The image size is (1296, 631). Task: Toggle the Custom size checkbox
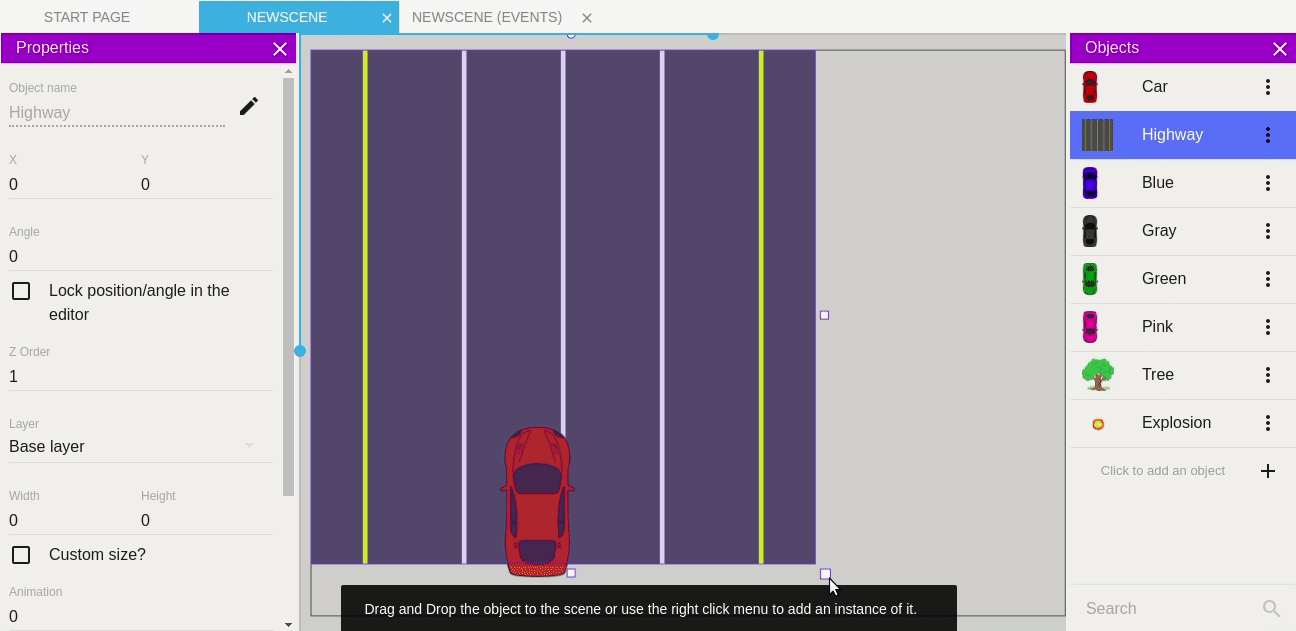(21, 555)
